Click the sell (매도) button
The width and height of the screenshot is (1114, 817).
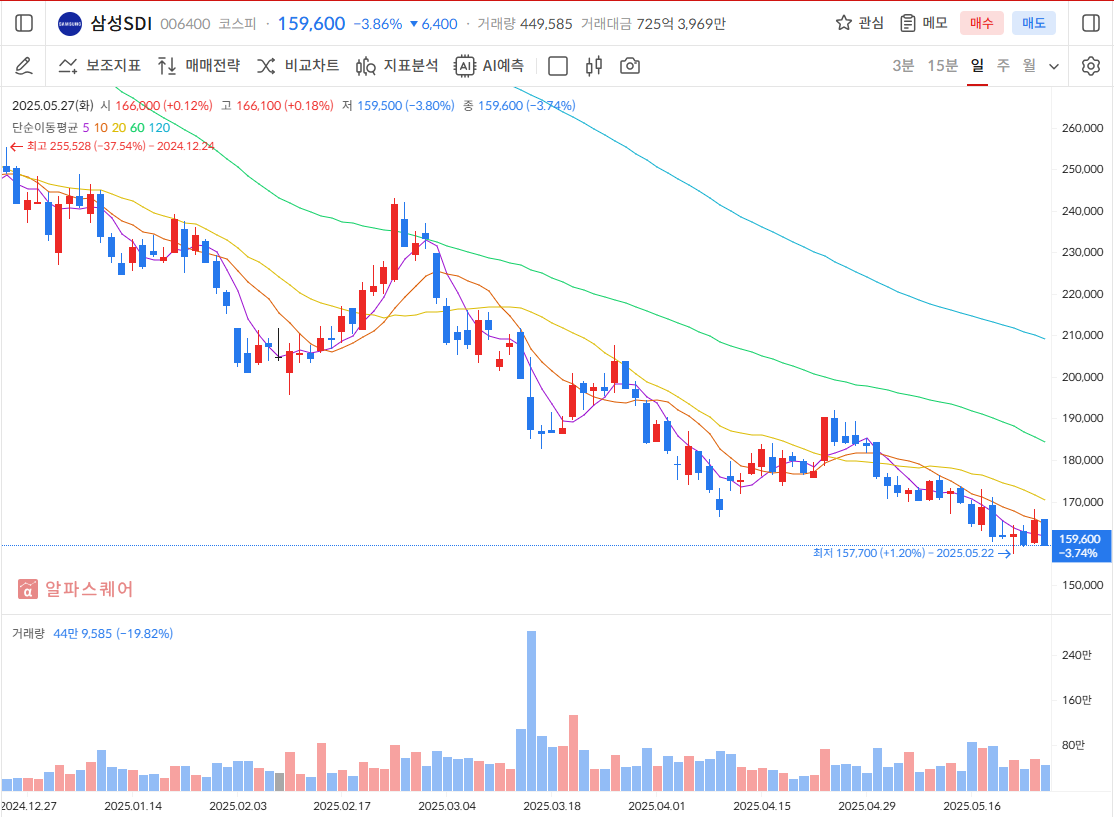coord(1034,23)
